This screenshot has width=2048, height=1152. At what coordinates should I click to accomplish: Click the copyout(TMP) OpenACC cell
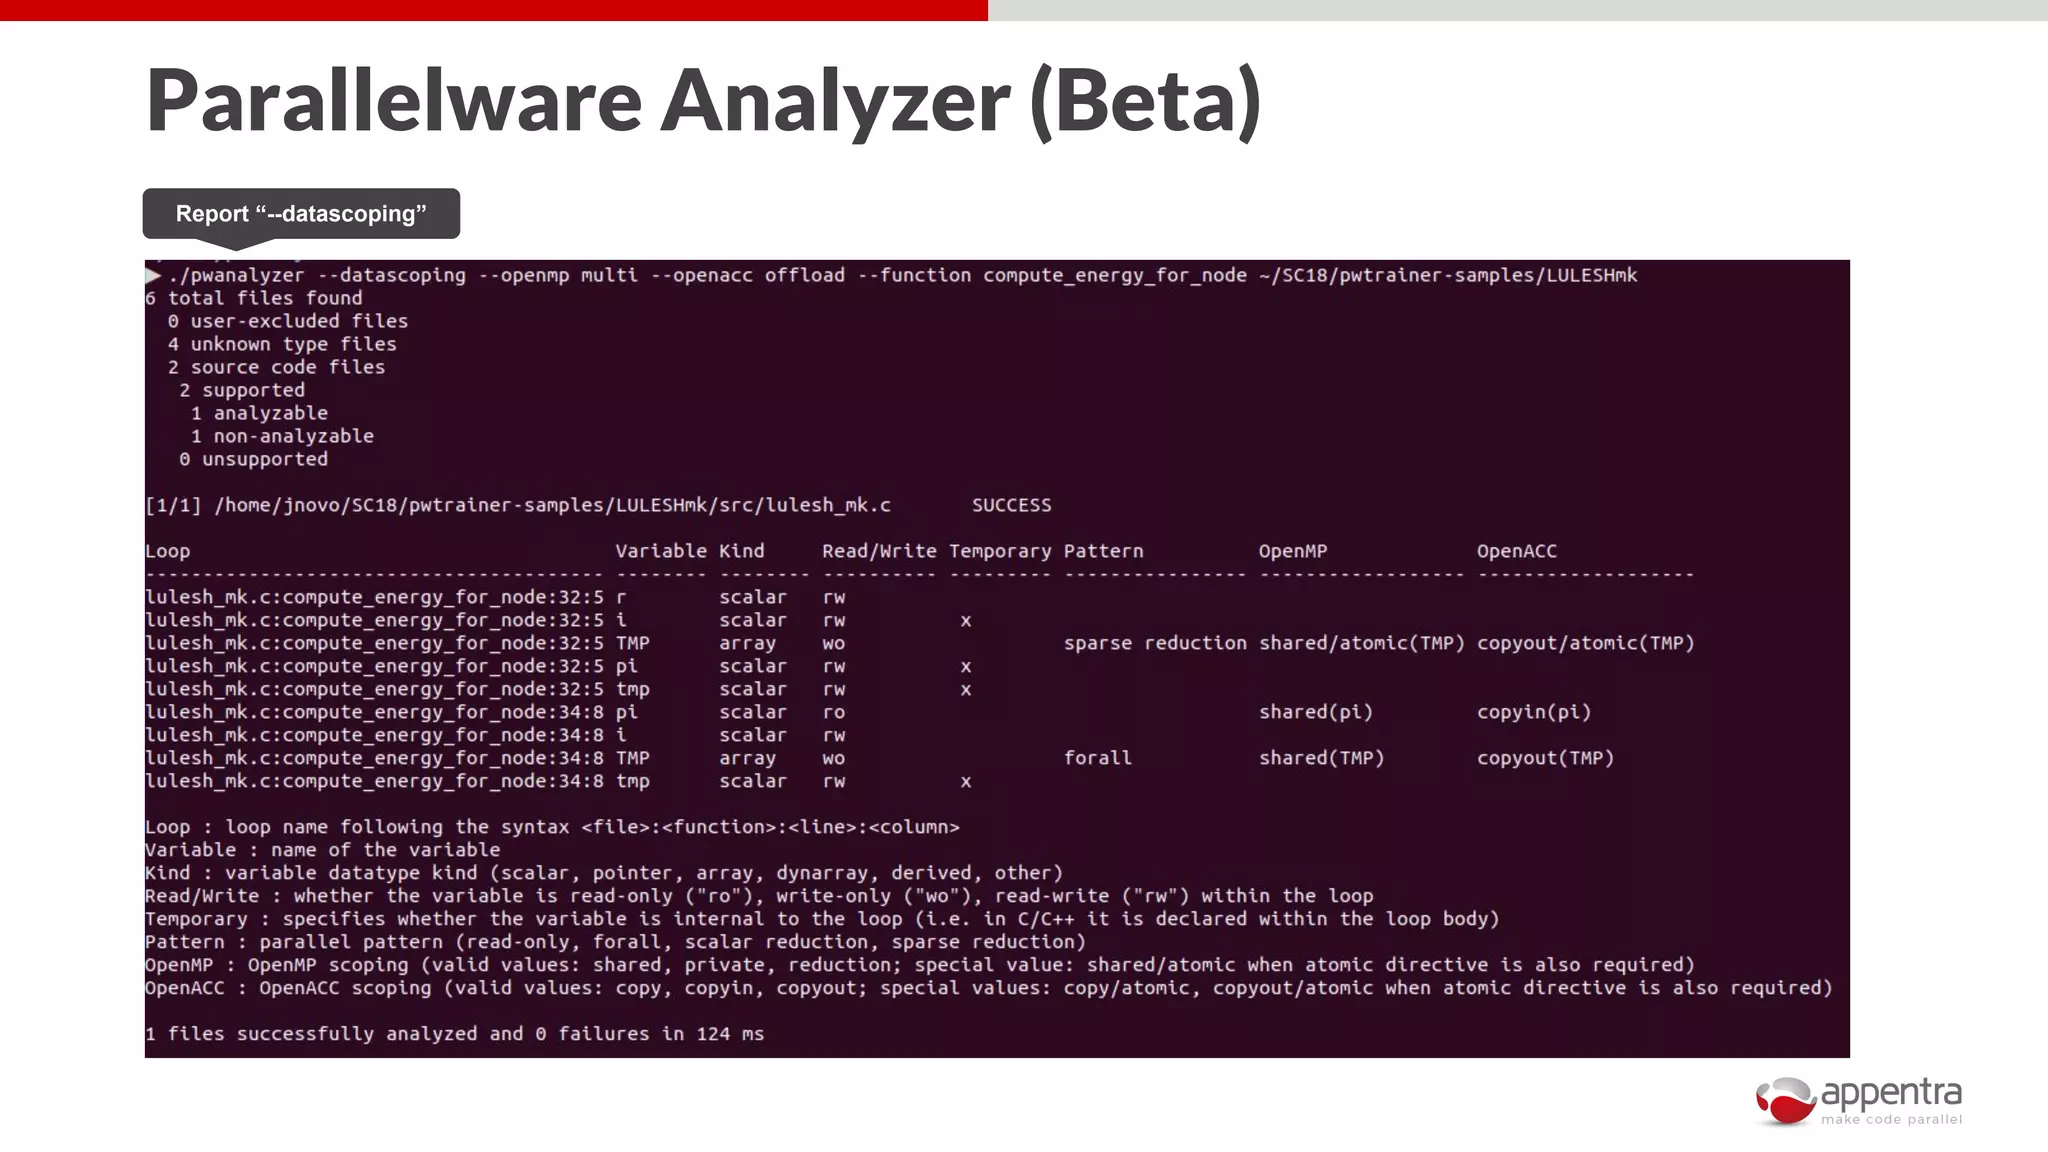(x=1546, y=758)
